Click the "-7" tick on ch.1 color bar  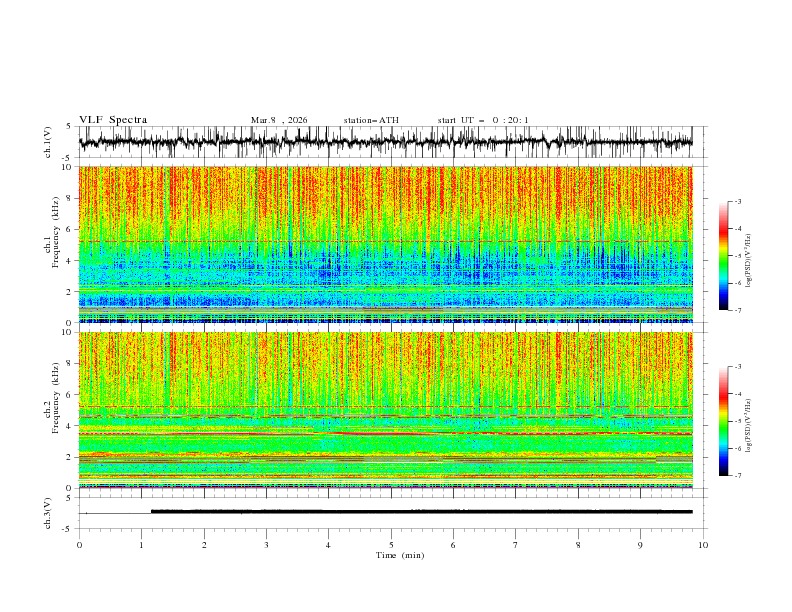click(738, 310)
